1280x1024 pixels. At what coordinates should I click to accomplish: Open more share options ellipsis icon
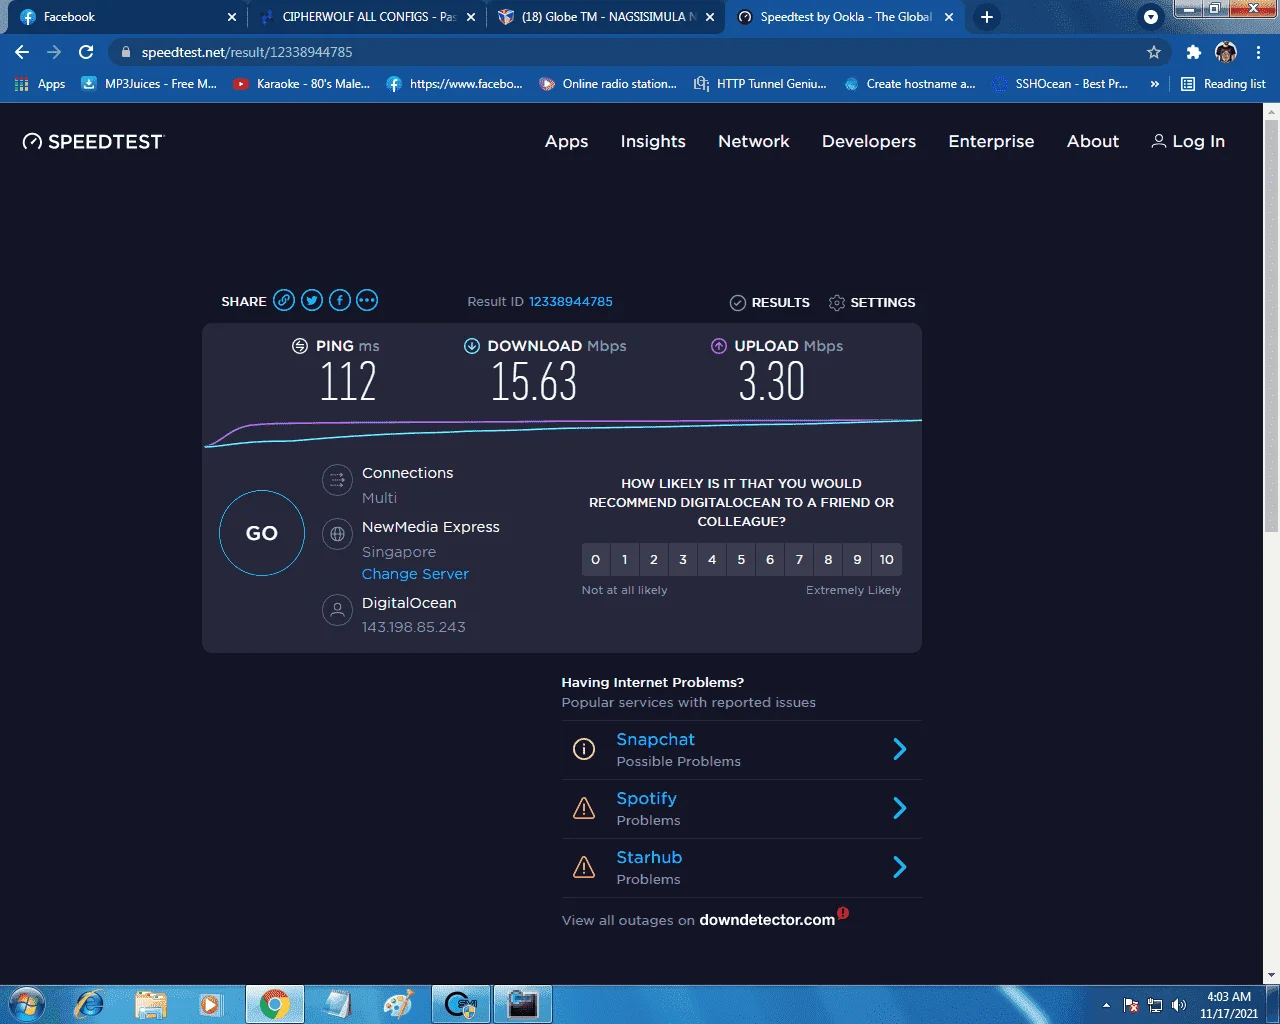point(367,300)
